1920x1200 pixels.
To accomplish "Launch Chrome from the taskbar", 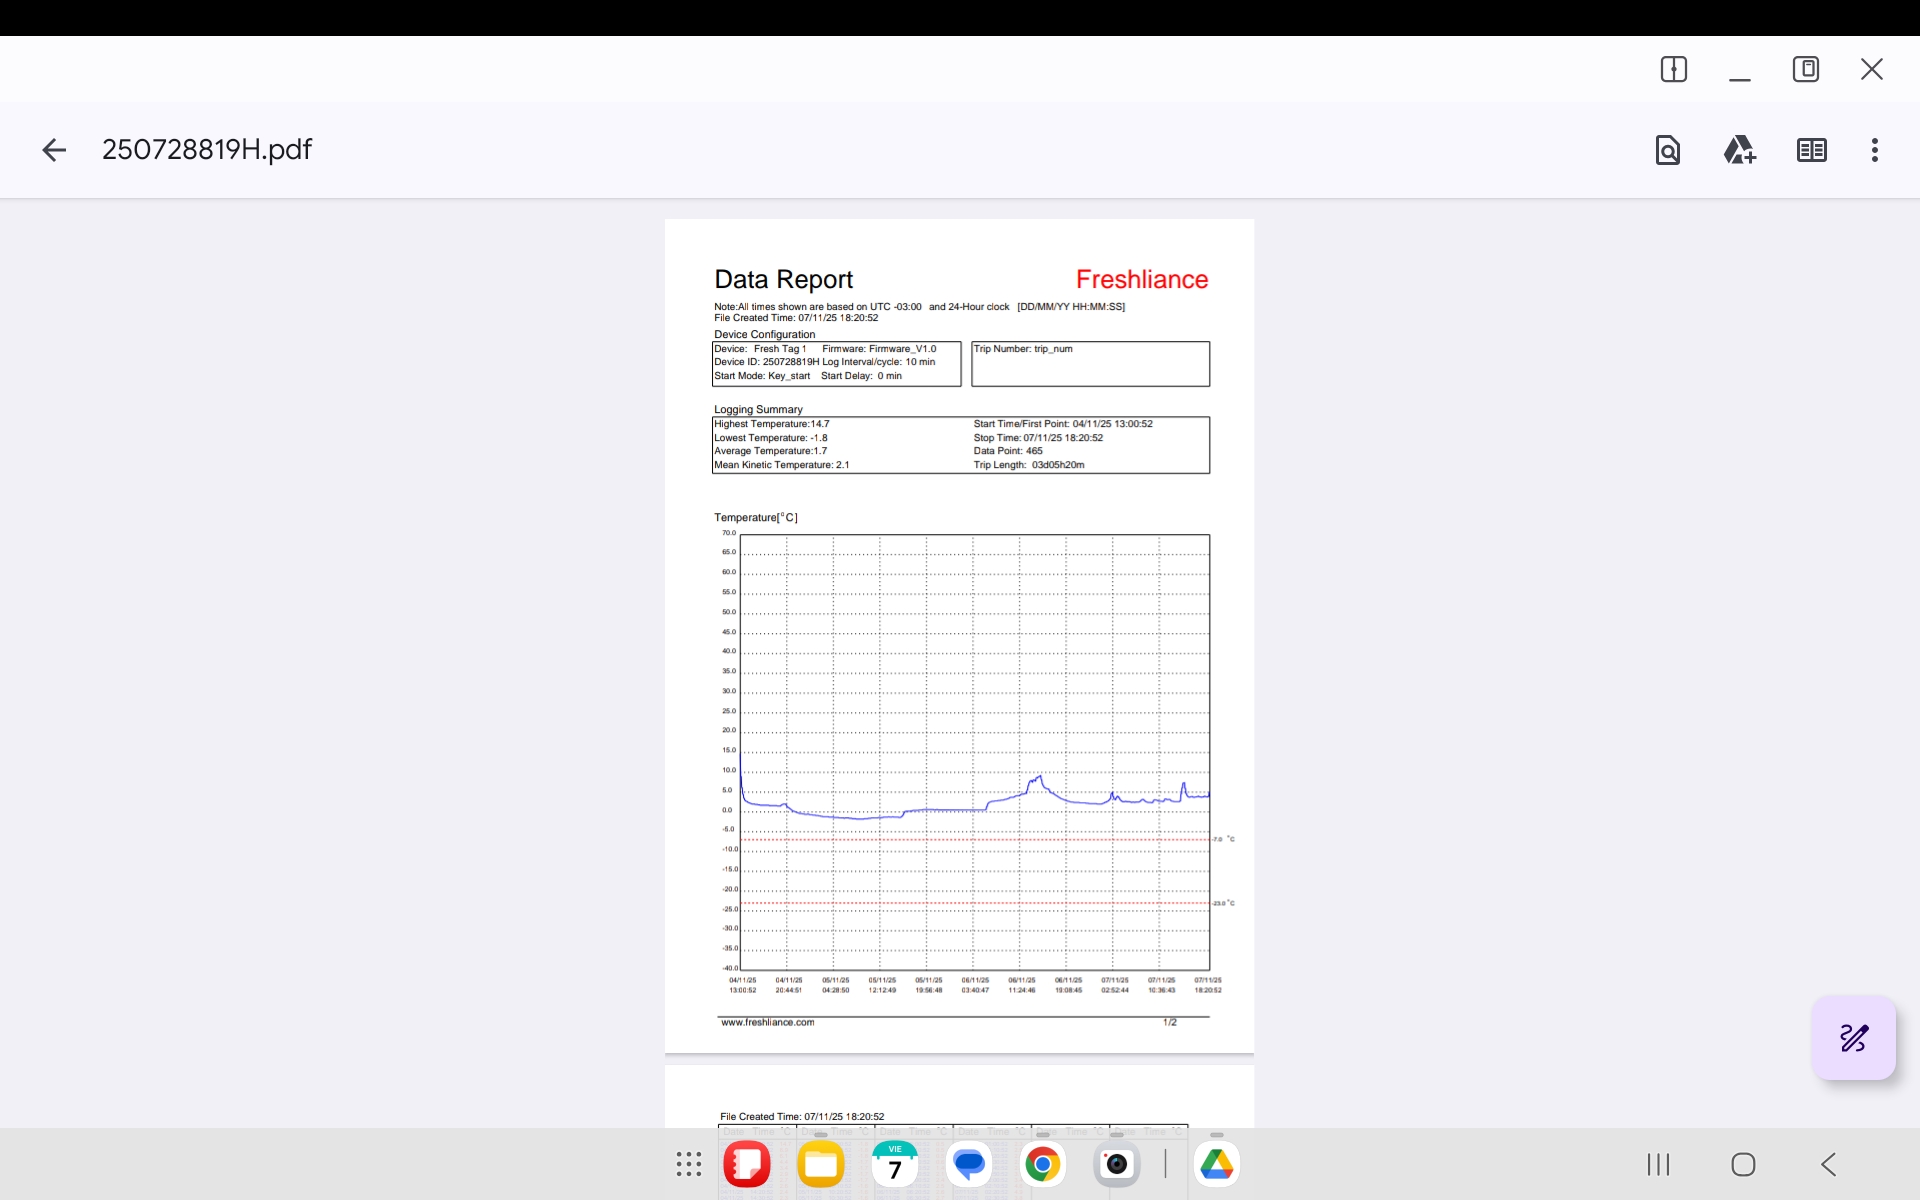I will coord(1042,1164).
